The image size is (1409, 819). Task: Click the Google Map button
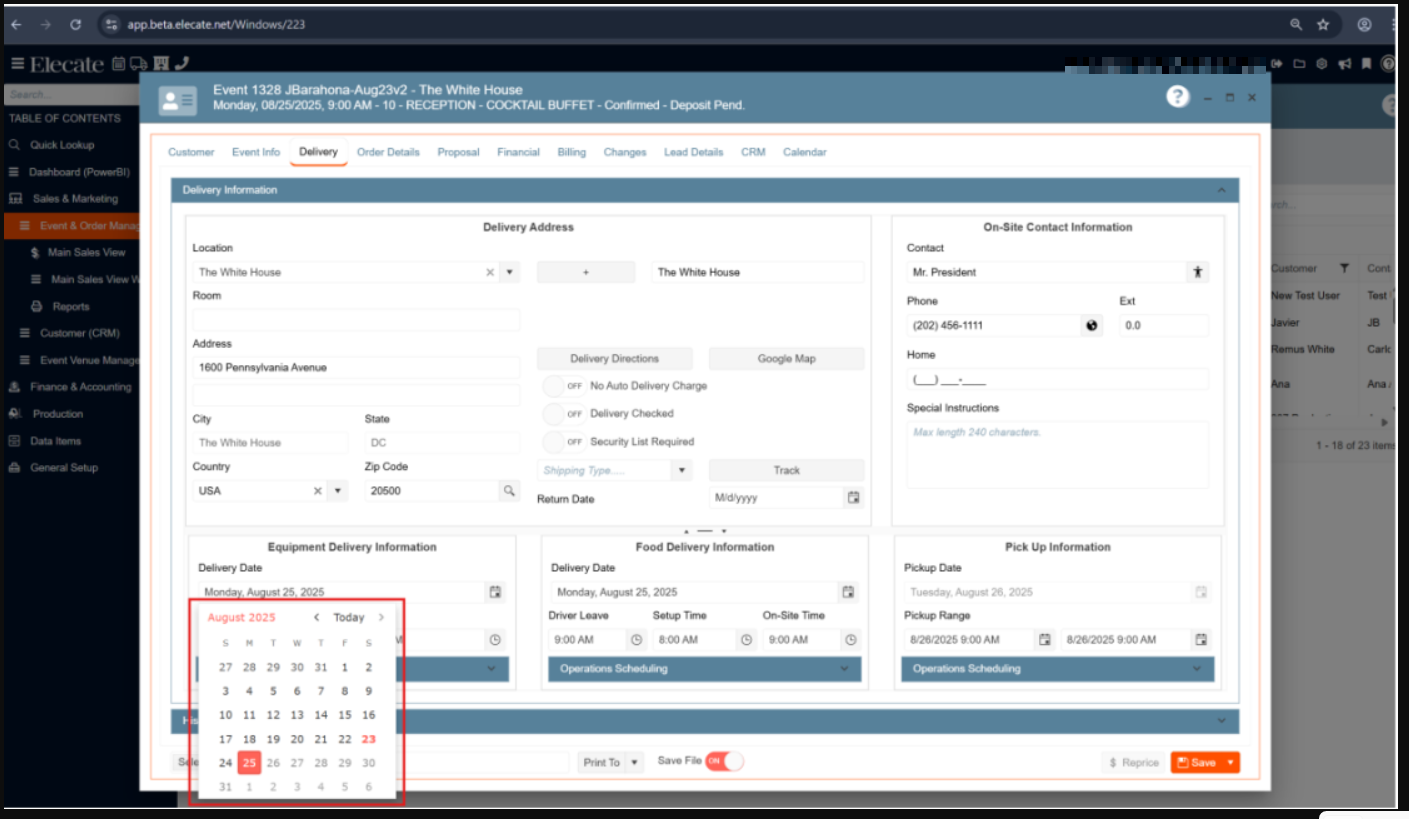tap(786, 359)
